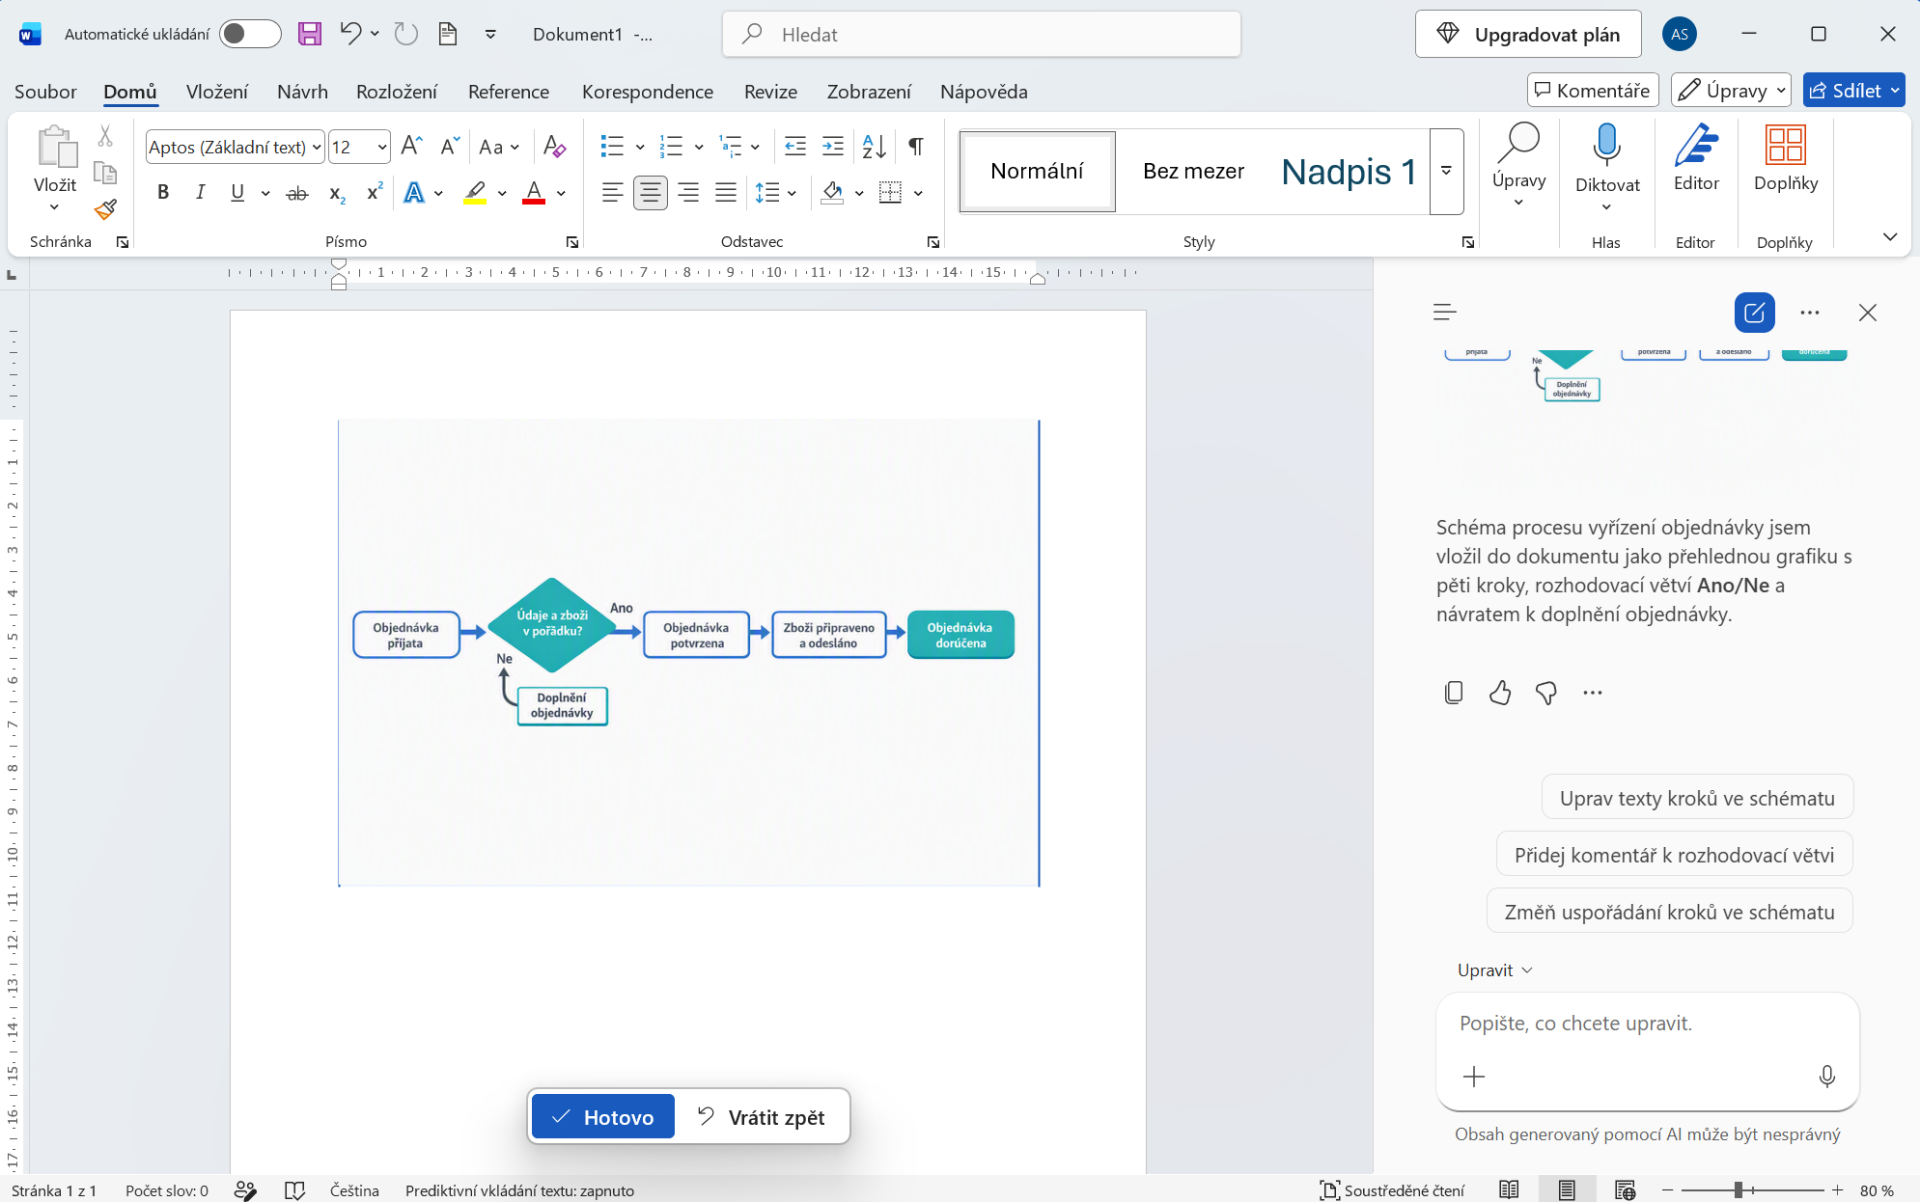Click the Copilot prompt input field
Screen dimensions: 1920x1202
[x=1647, y=1023]
